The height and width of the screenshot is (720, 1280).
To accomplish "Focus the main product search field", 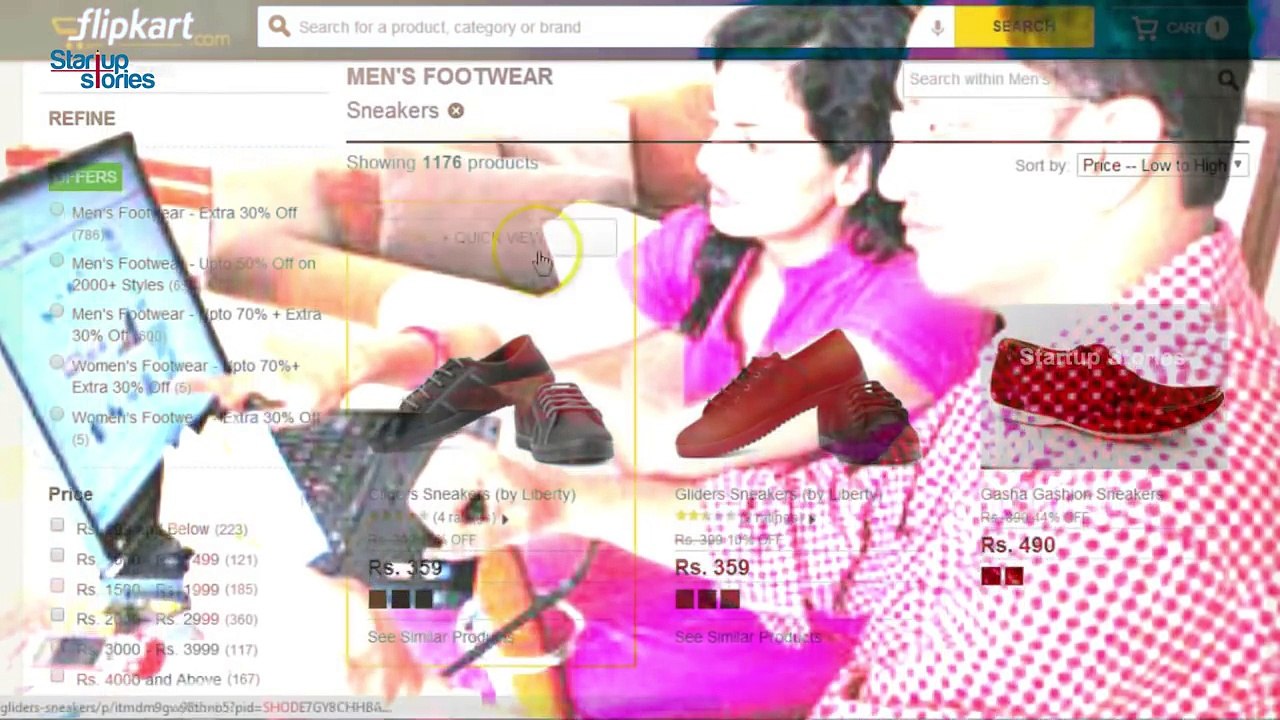I will coord(605,27).
